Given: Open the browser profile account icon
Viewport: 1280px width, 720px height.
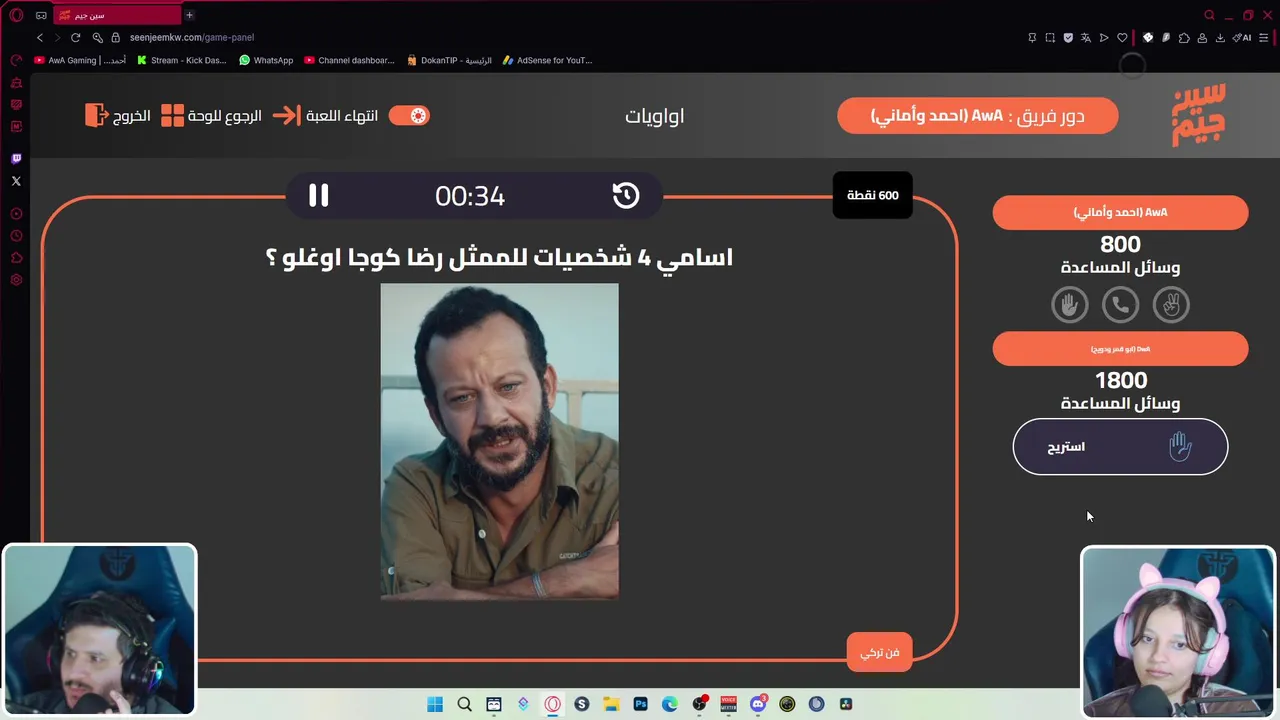Looking at the screenshot, I should [x=1202, y=38].
